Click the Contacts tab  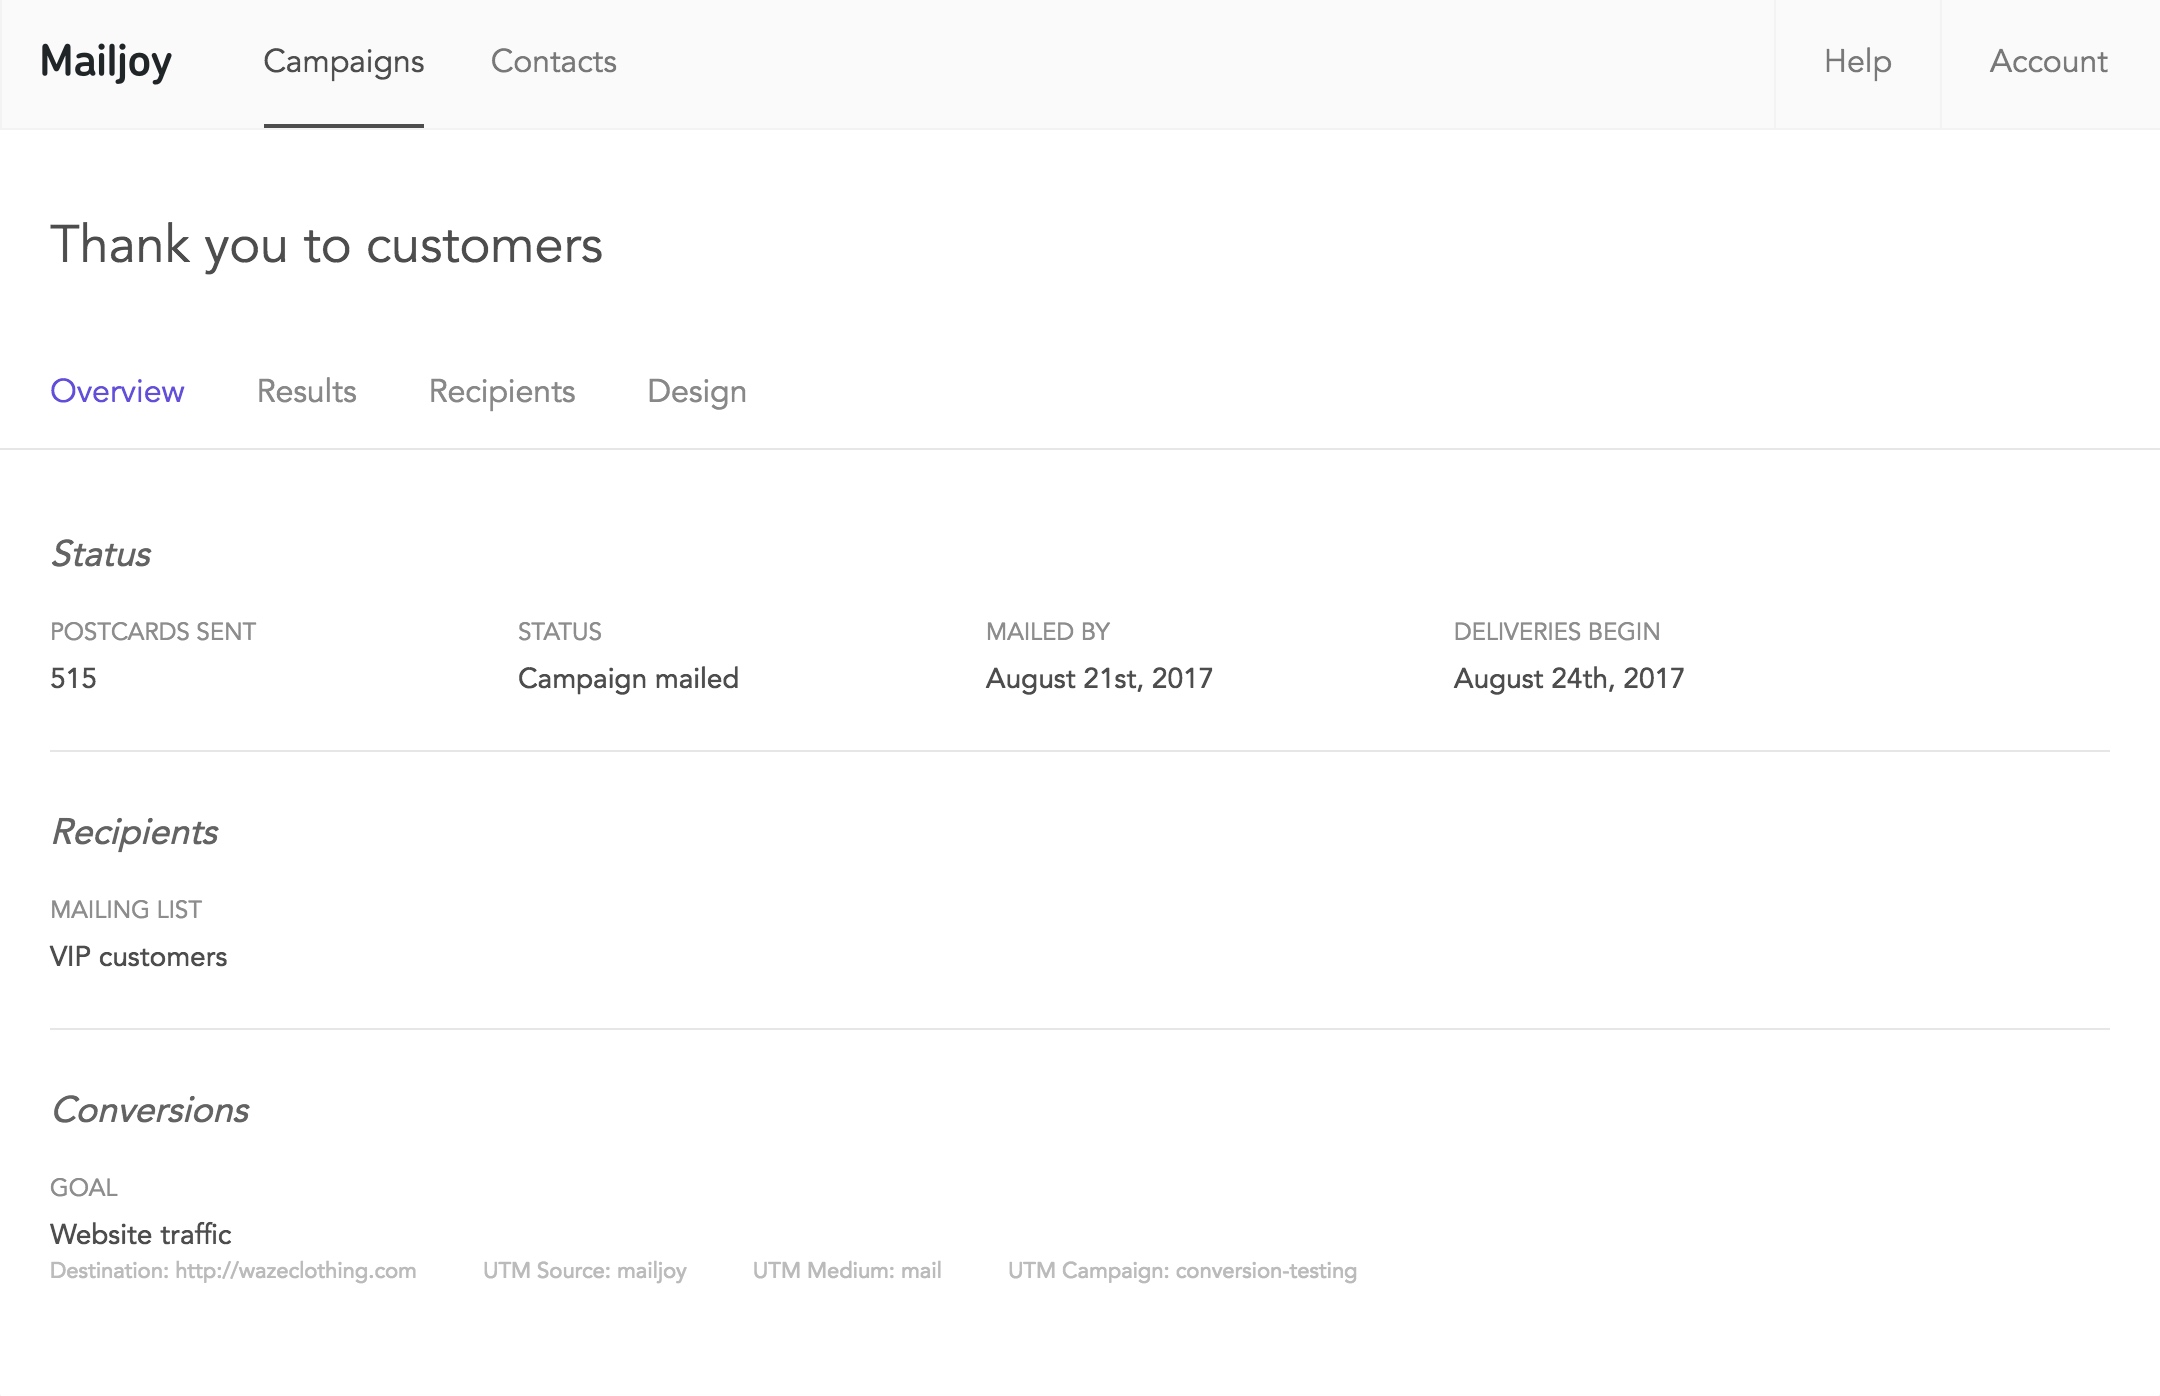click(x=554, y=63)
